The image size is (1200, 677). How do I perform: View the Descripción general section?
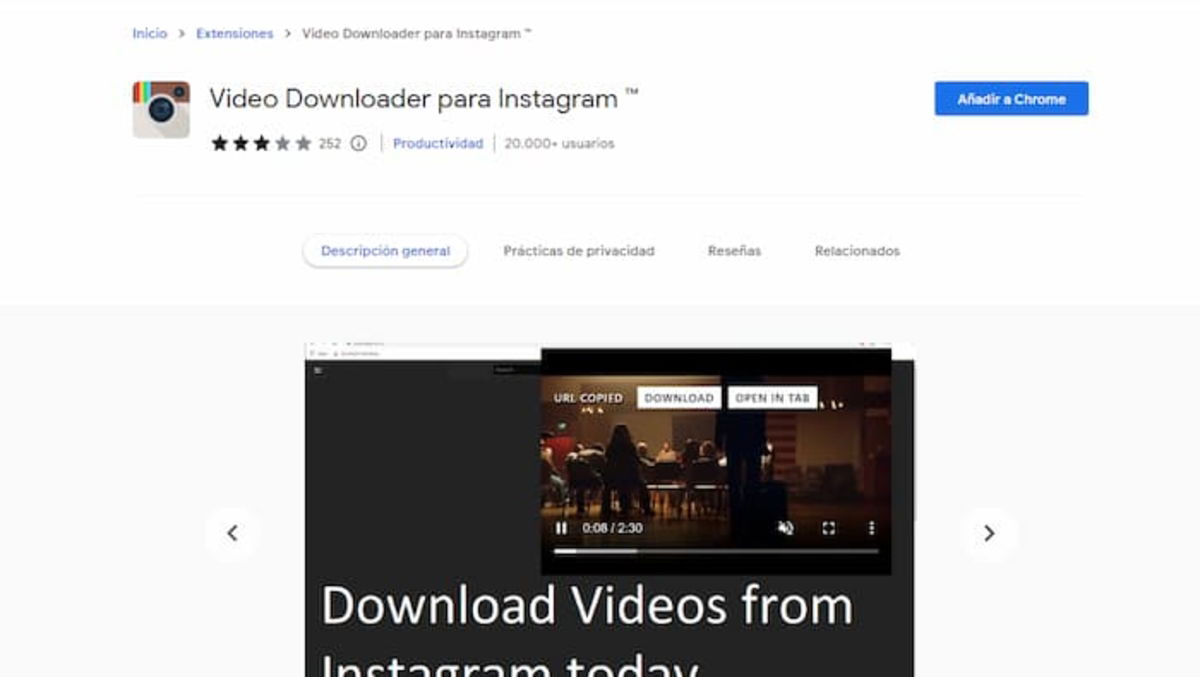384,251
